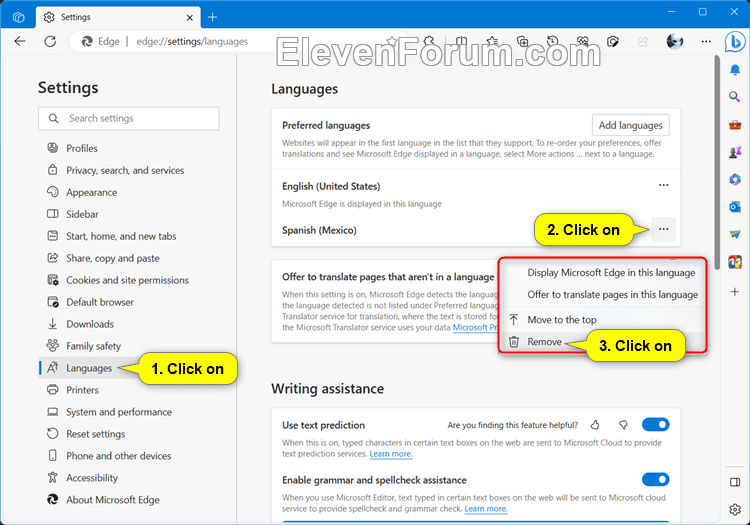Open the Outlook sidebar icon

click(x=735, y=207)
